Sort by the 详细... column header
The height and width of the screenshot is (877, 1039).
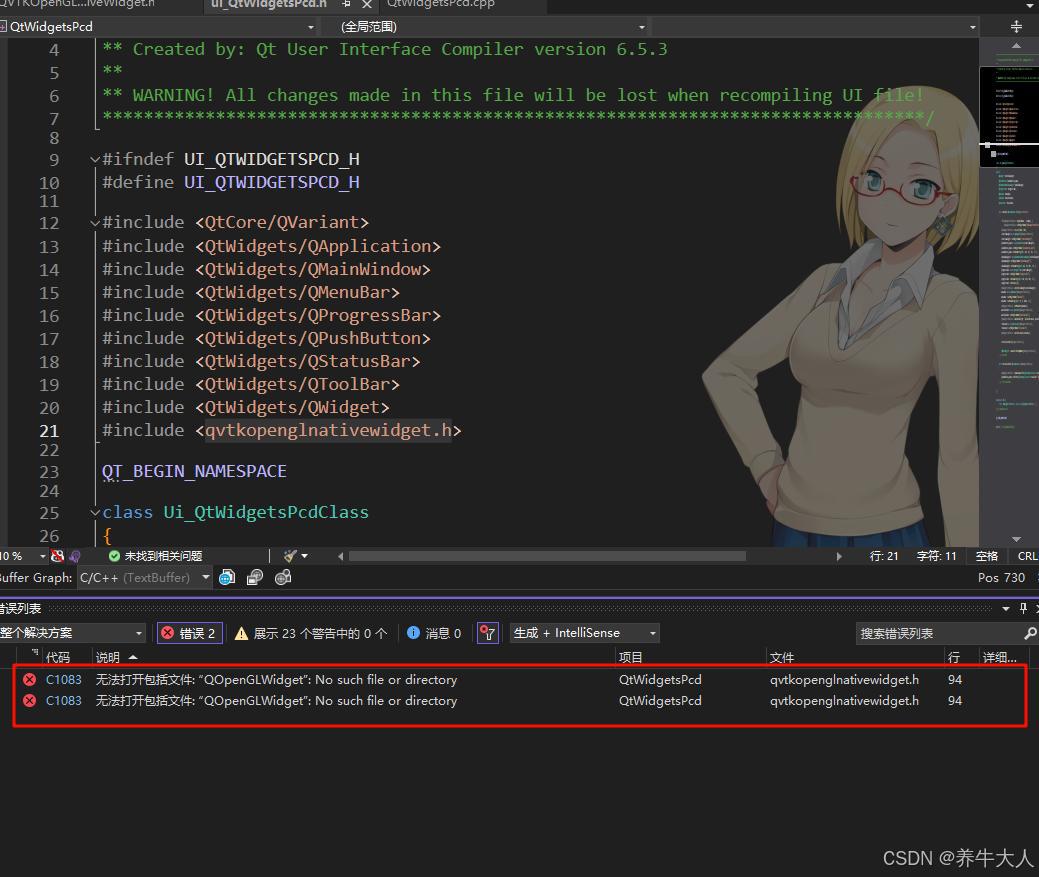[x=999, y=657]
